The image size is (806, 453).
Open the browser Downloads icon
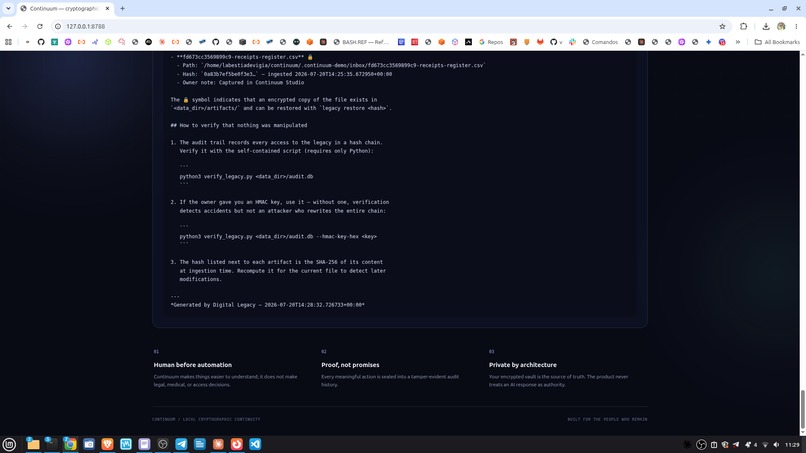click(765, 26)
